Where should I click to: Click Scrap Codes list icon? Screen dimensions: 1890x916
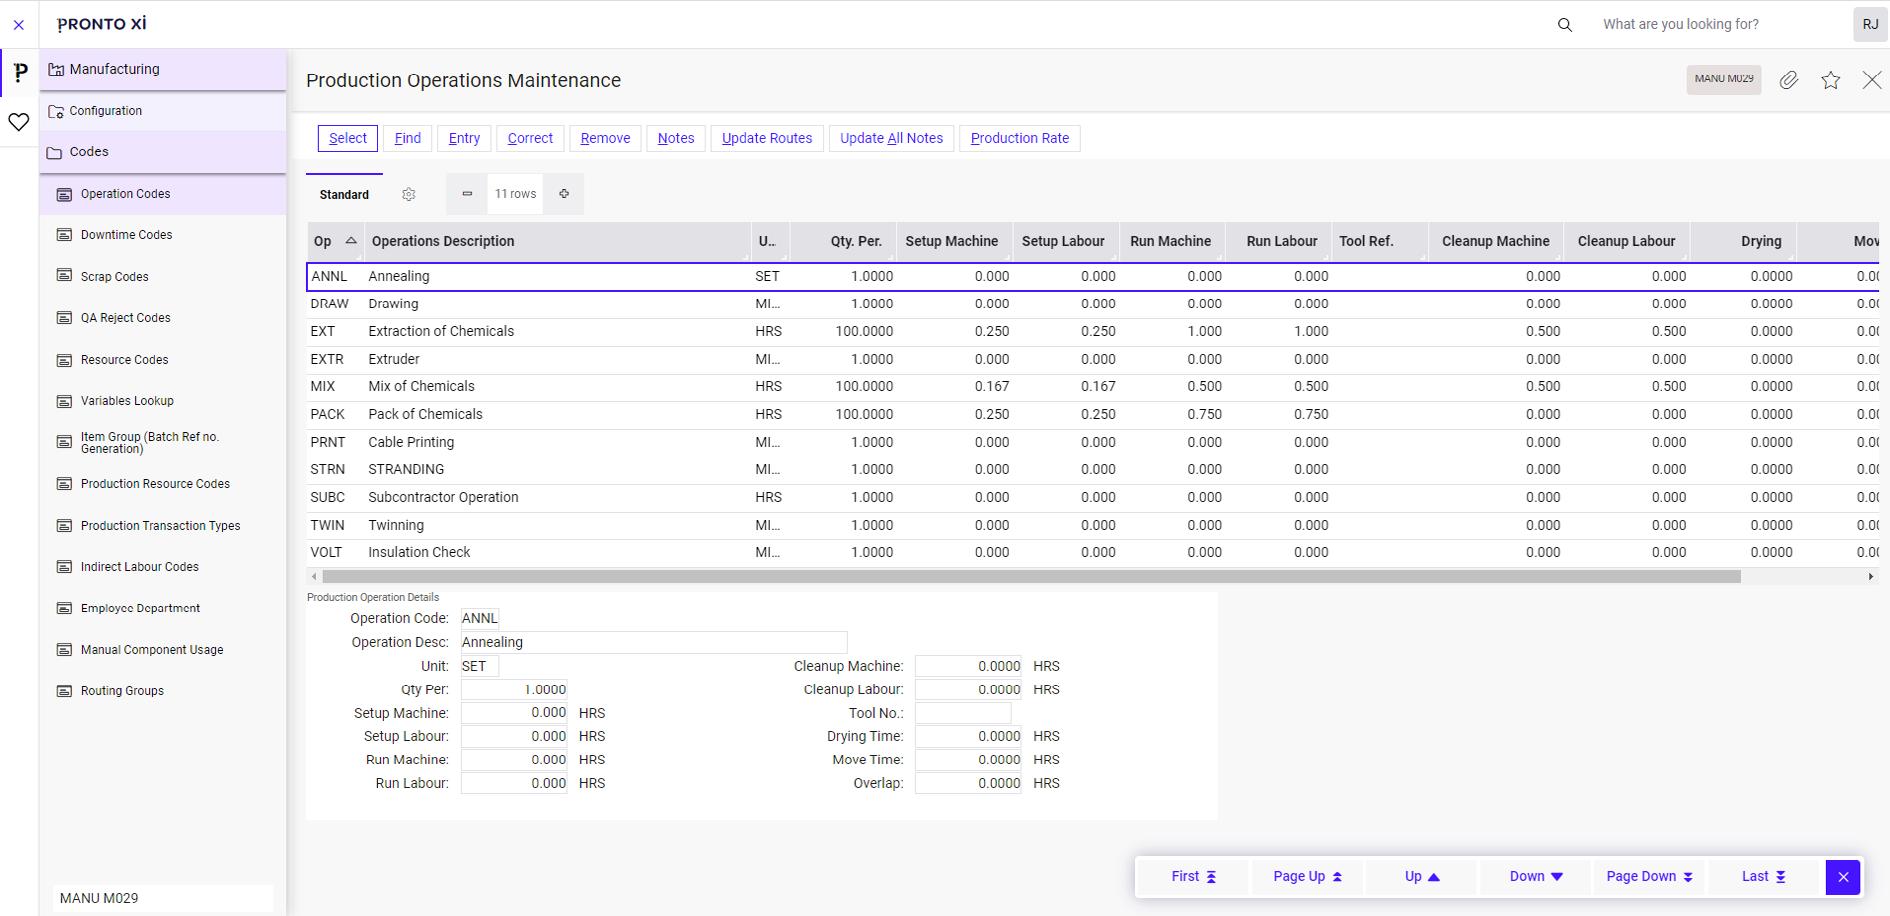click(64, 276)
